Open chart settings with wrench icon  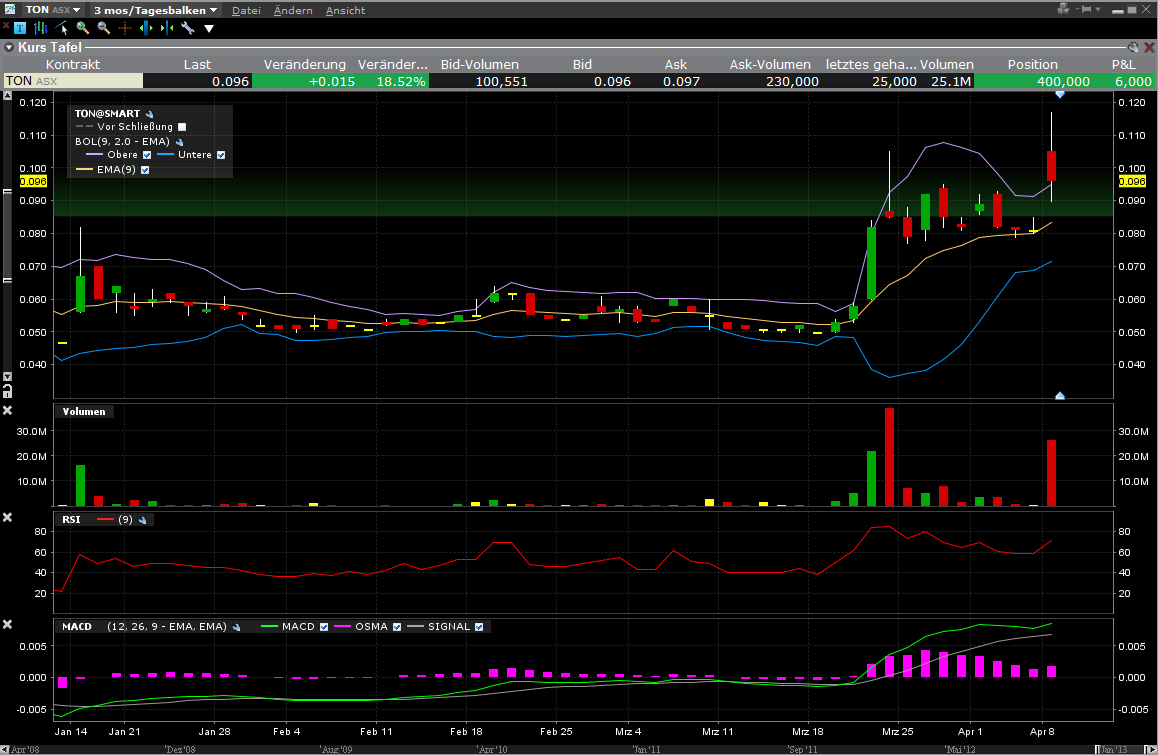187,28
